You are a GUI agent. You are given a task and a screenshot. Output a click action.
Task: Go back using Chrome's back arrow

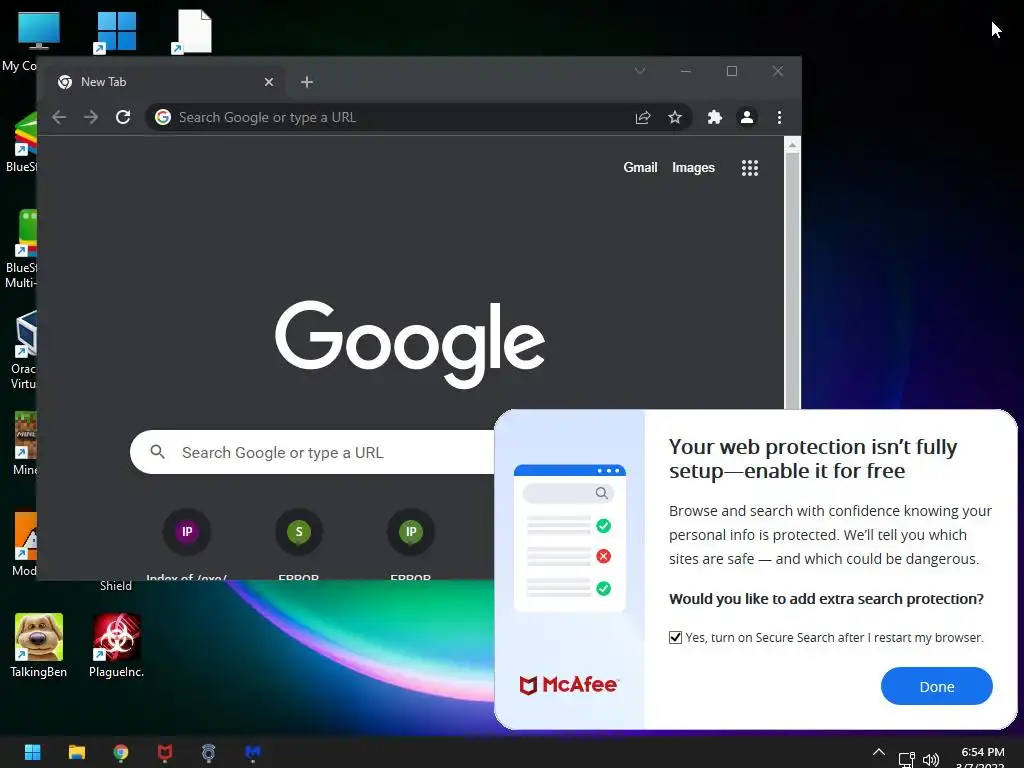click(x=59, y=118)
